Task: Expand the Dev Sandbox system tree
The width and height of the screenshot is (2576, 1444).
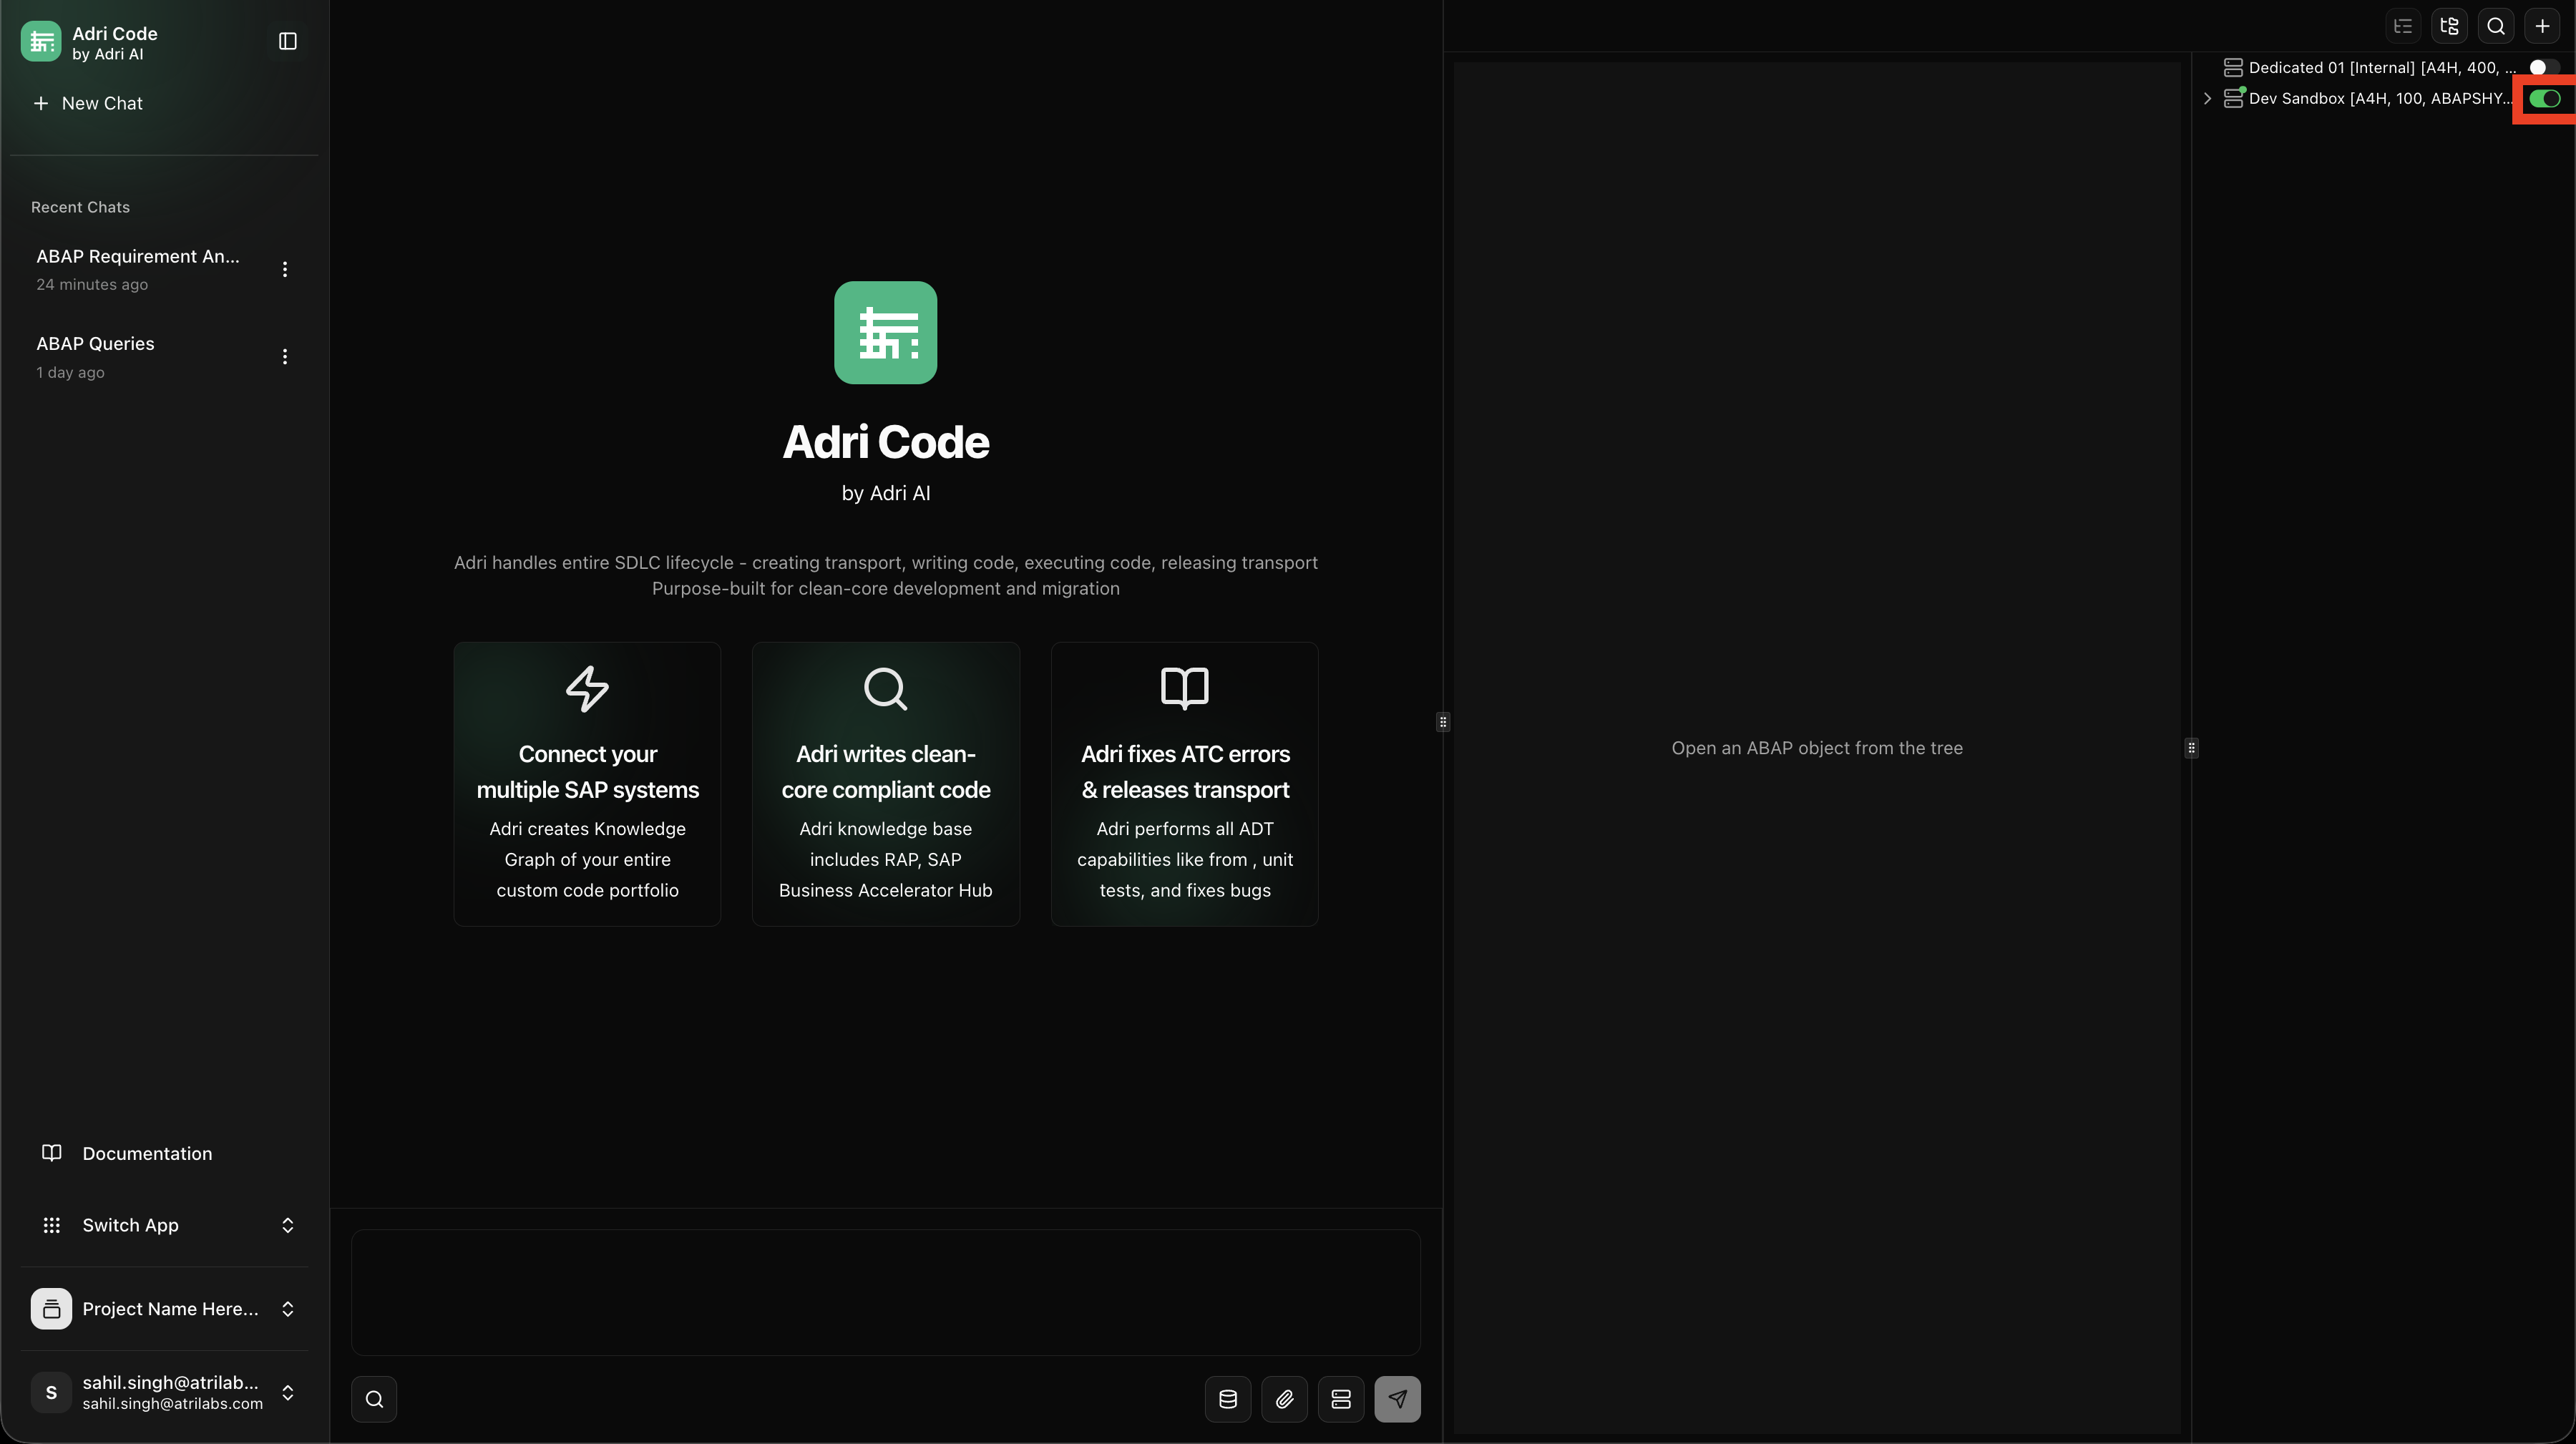Action: tap(2207, 98)
